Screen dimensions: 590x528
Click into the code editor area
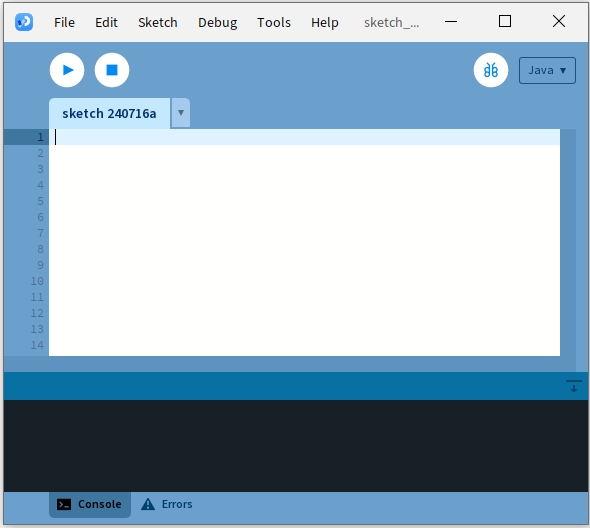(304, 242)
